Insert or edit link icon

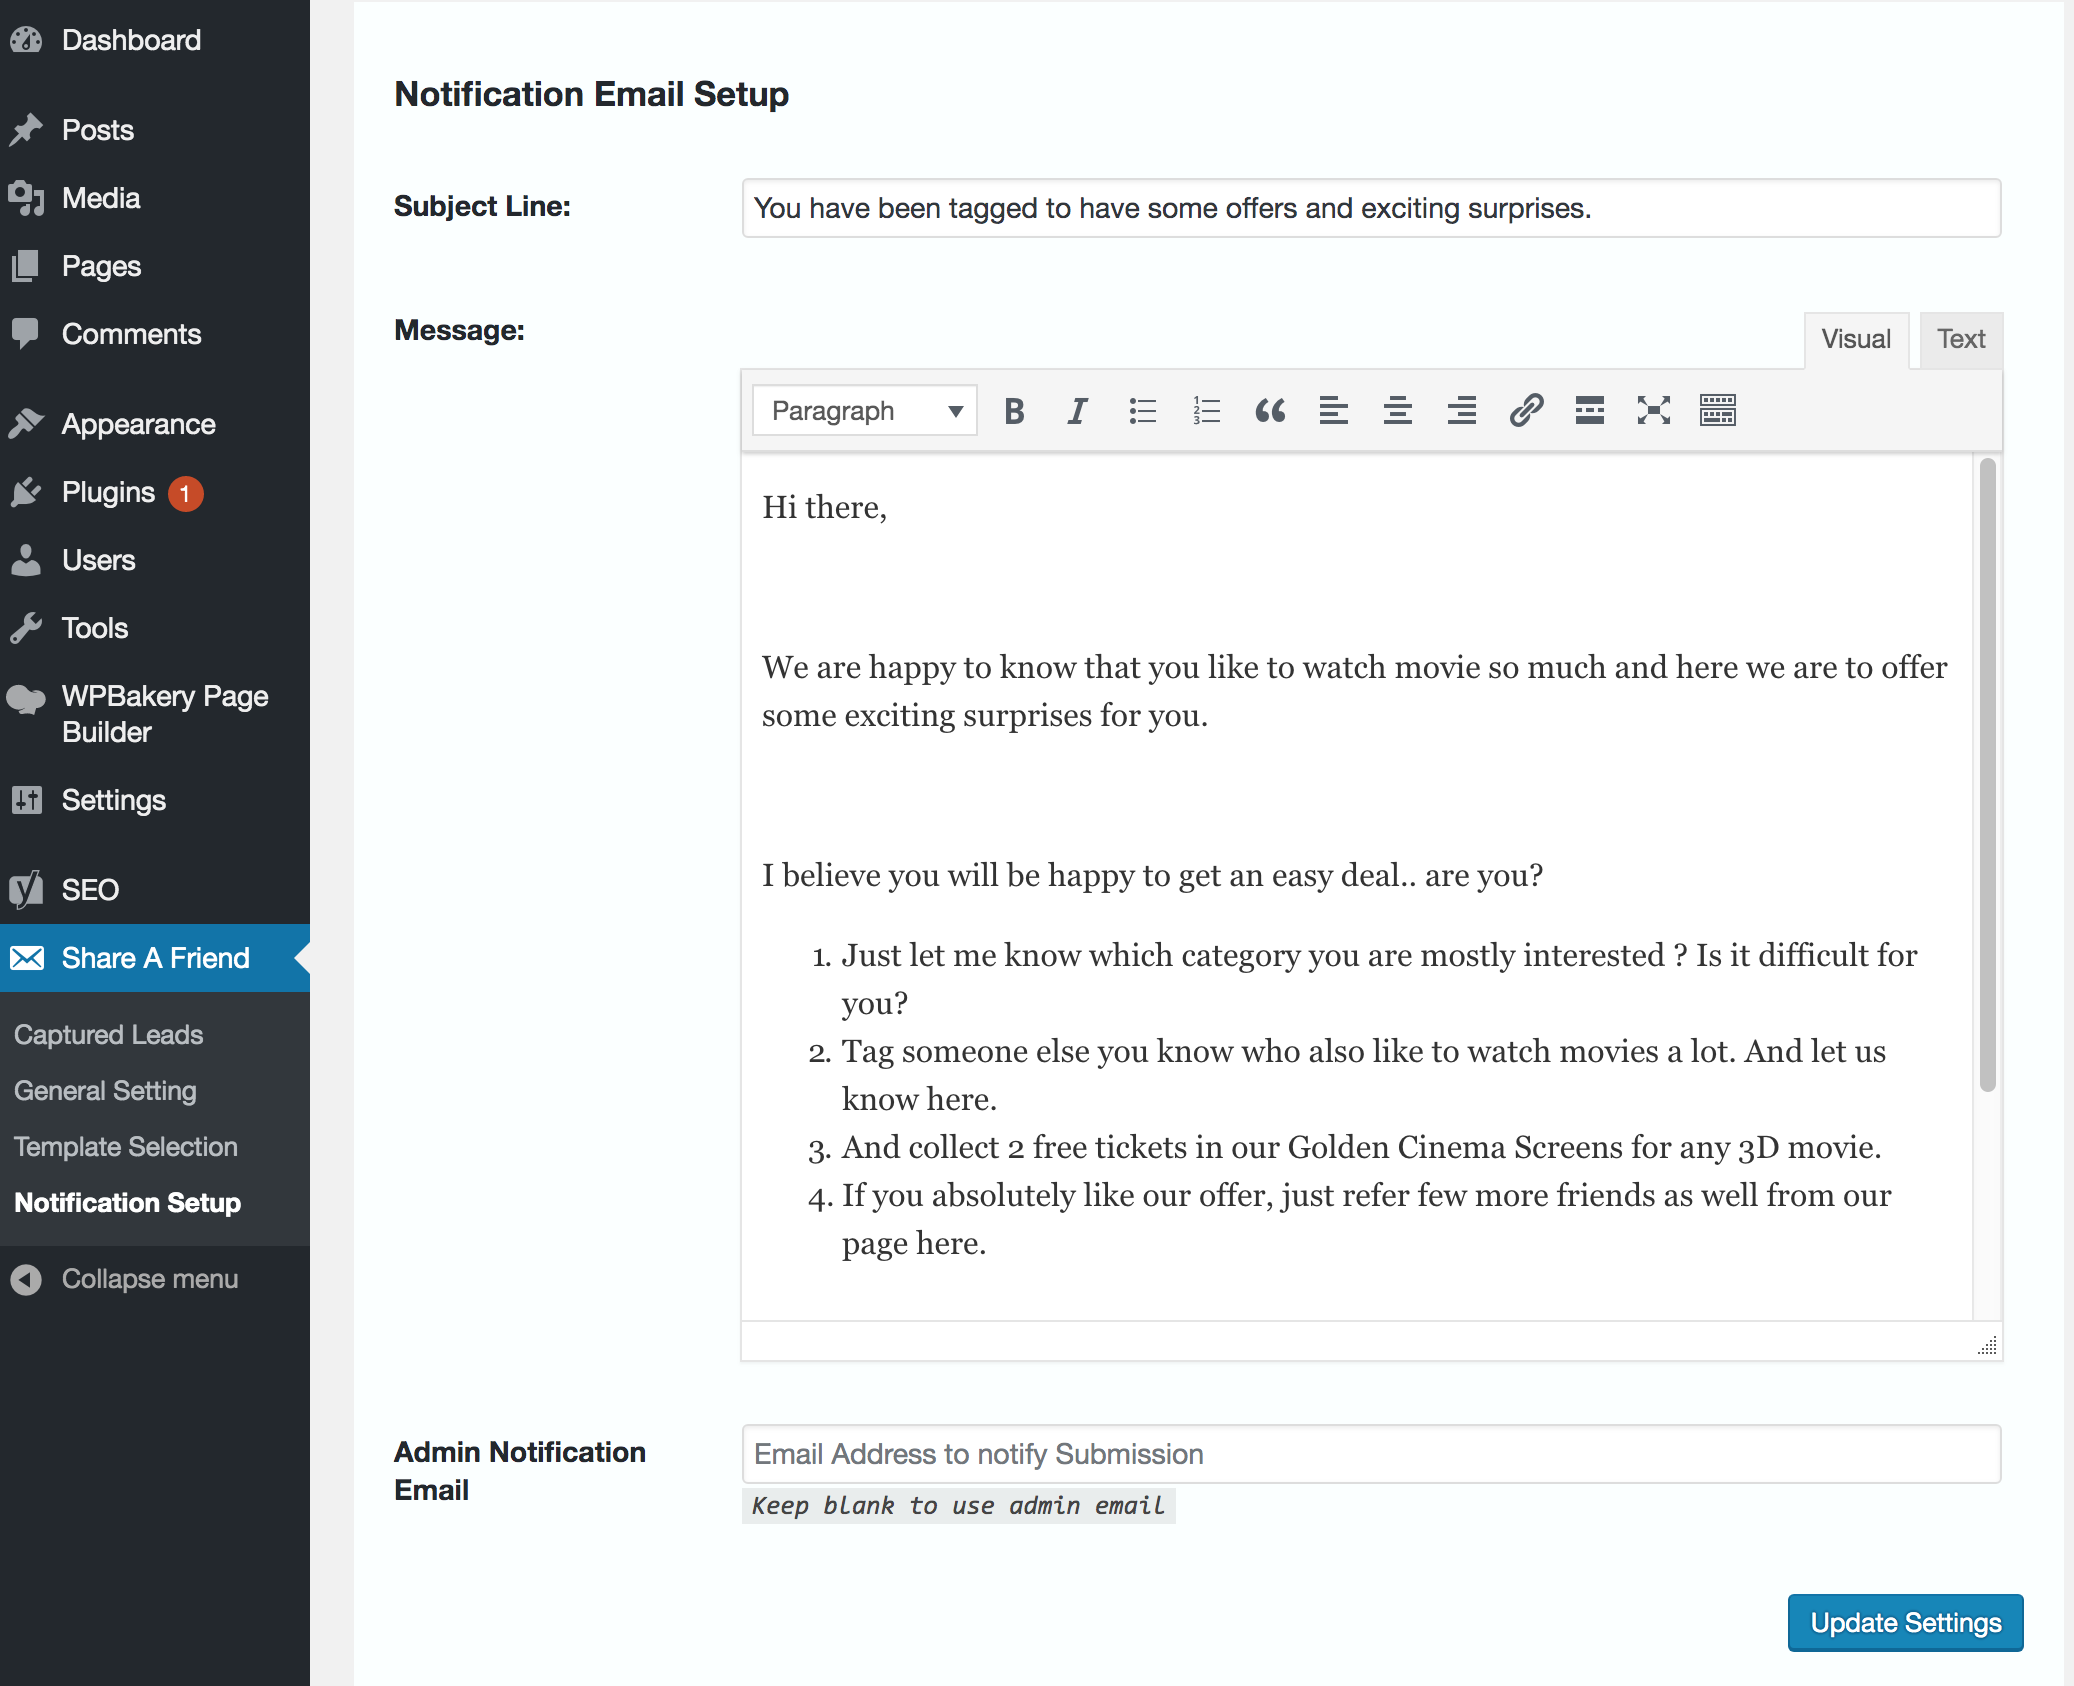[x=1526, y=411]
